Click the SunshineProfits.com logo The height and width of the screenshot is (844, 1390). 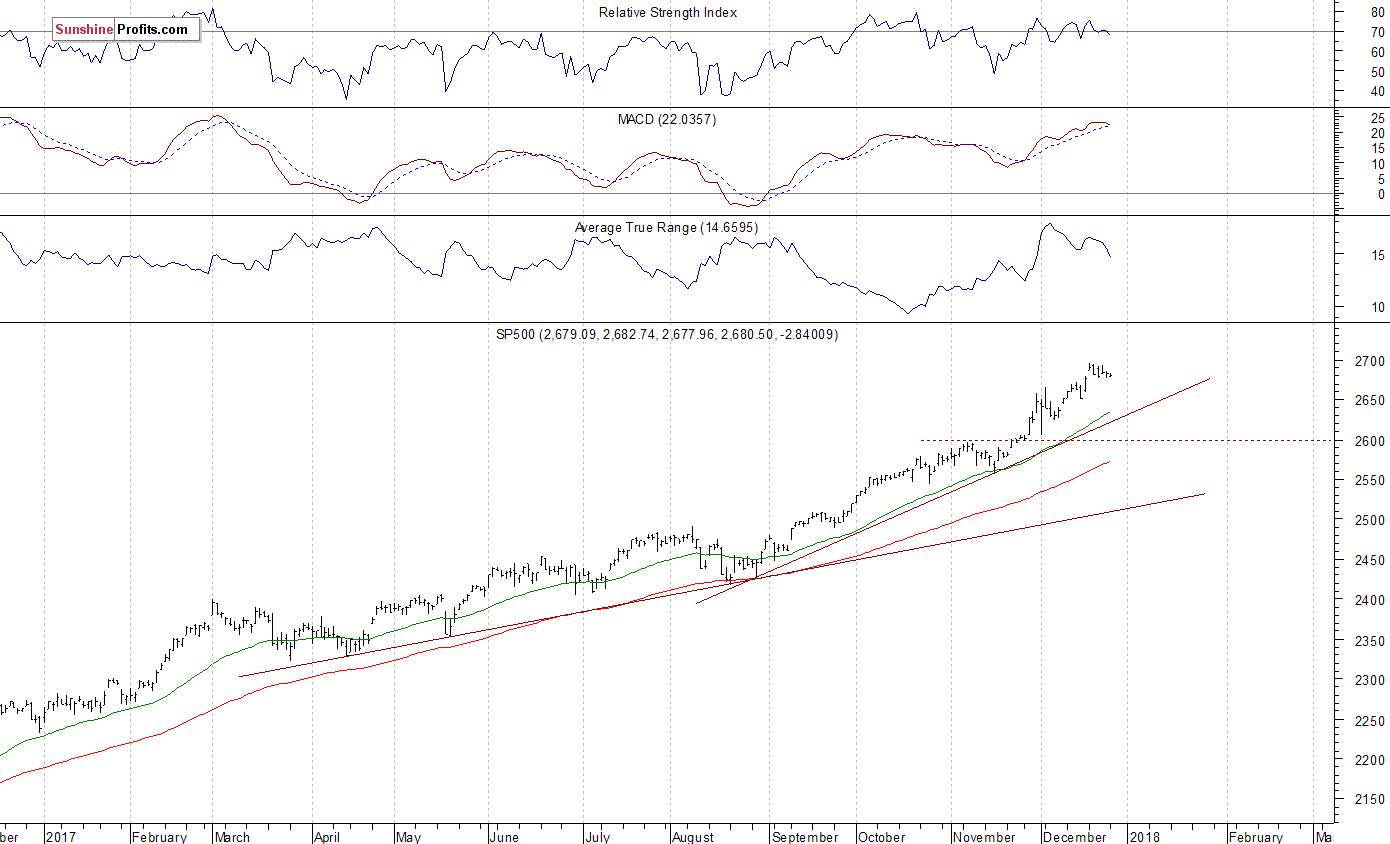(x=126, y=29)
